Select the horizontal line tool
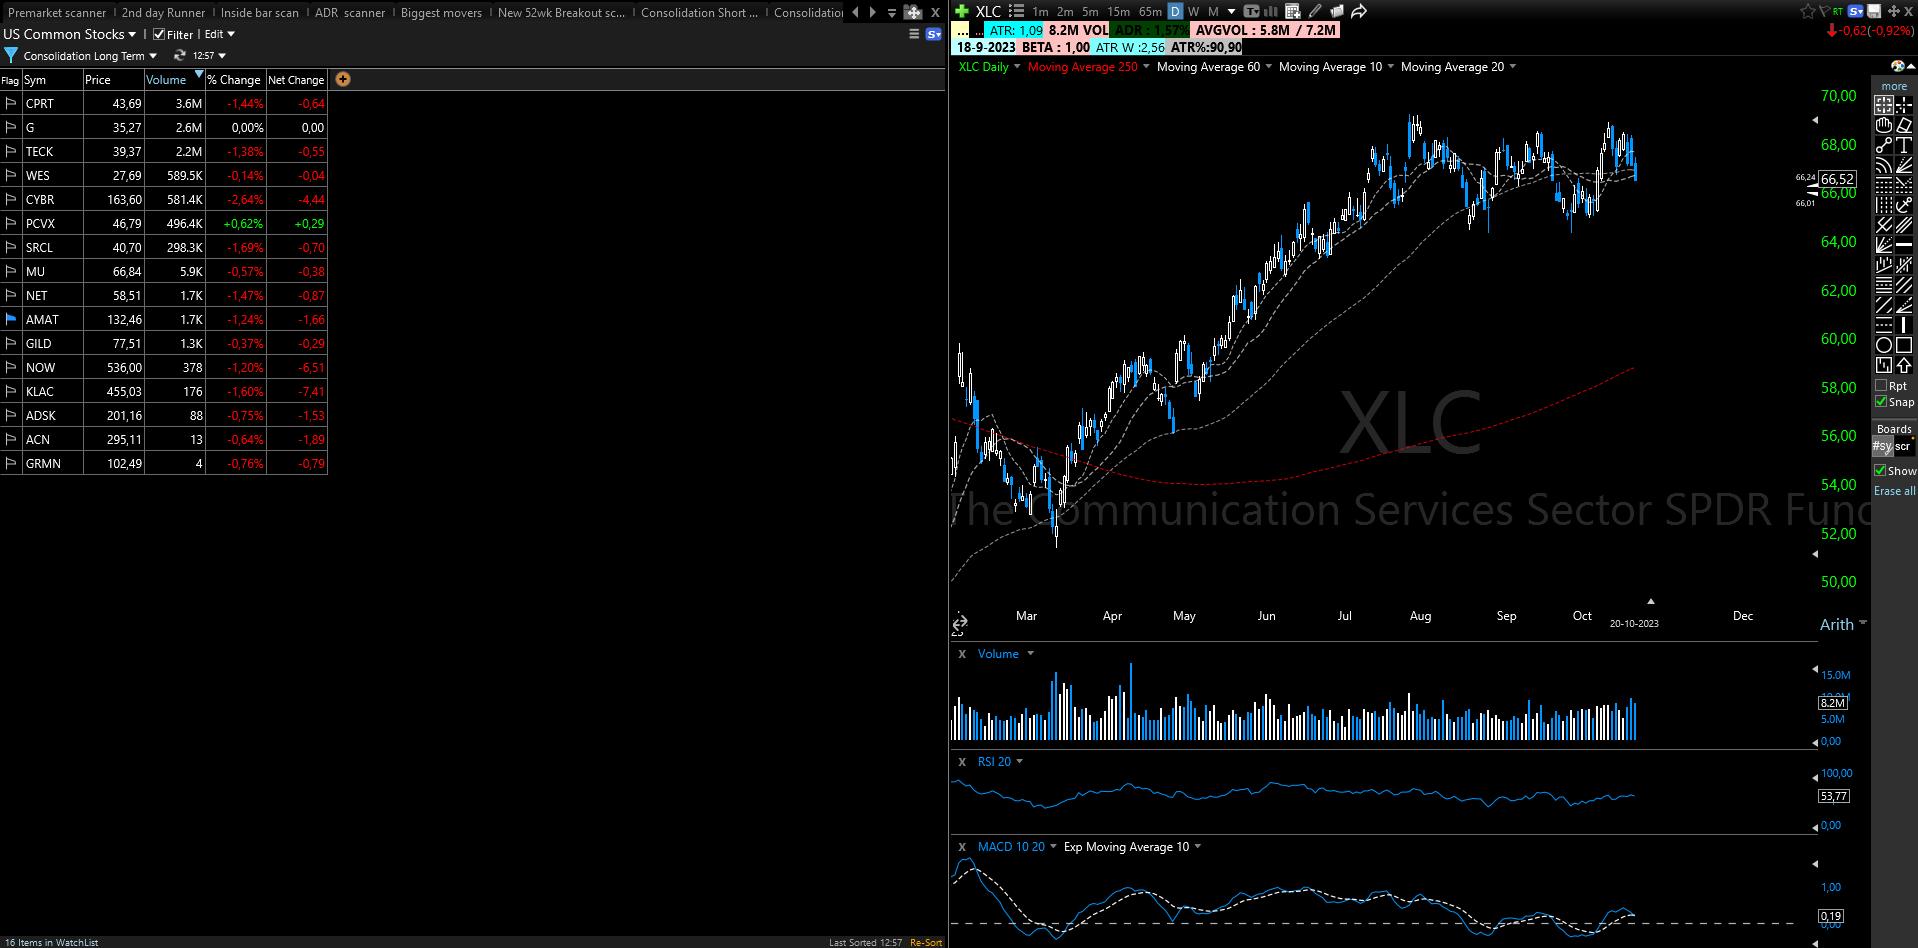 [1904, 245]
